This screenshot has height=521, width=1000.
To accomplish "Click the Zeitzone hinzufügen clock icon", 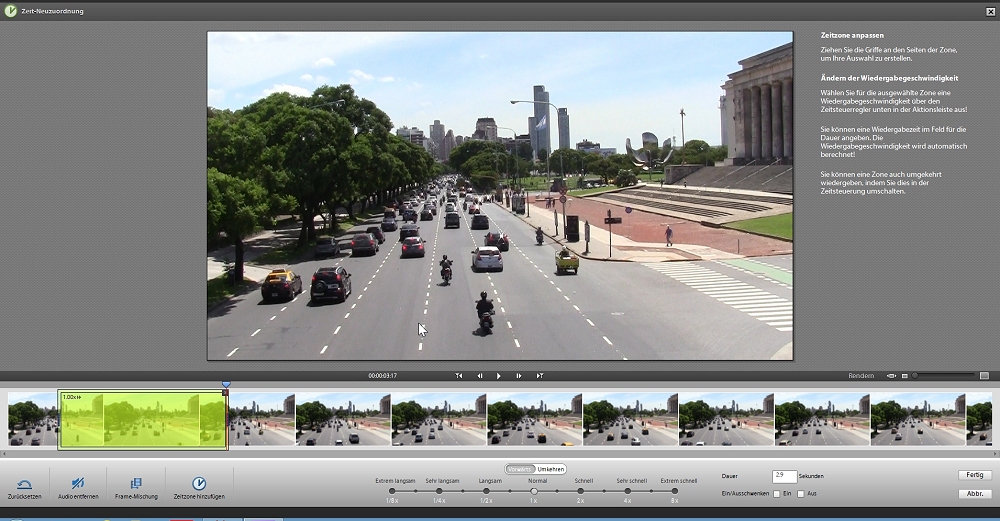I will (x=199, y=483).
